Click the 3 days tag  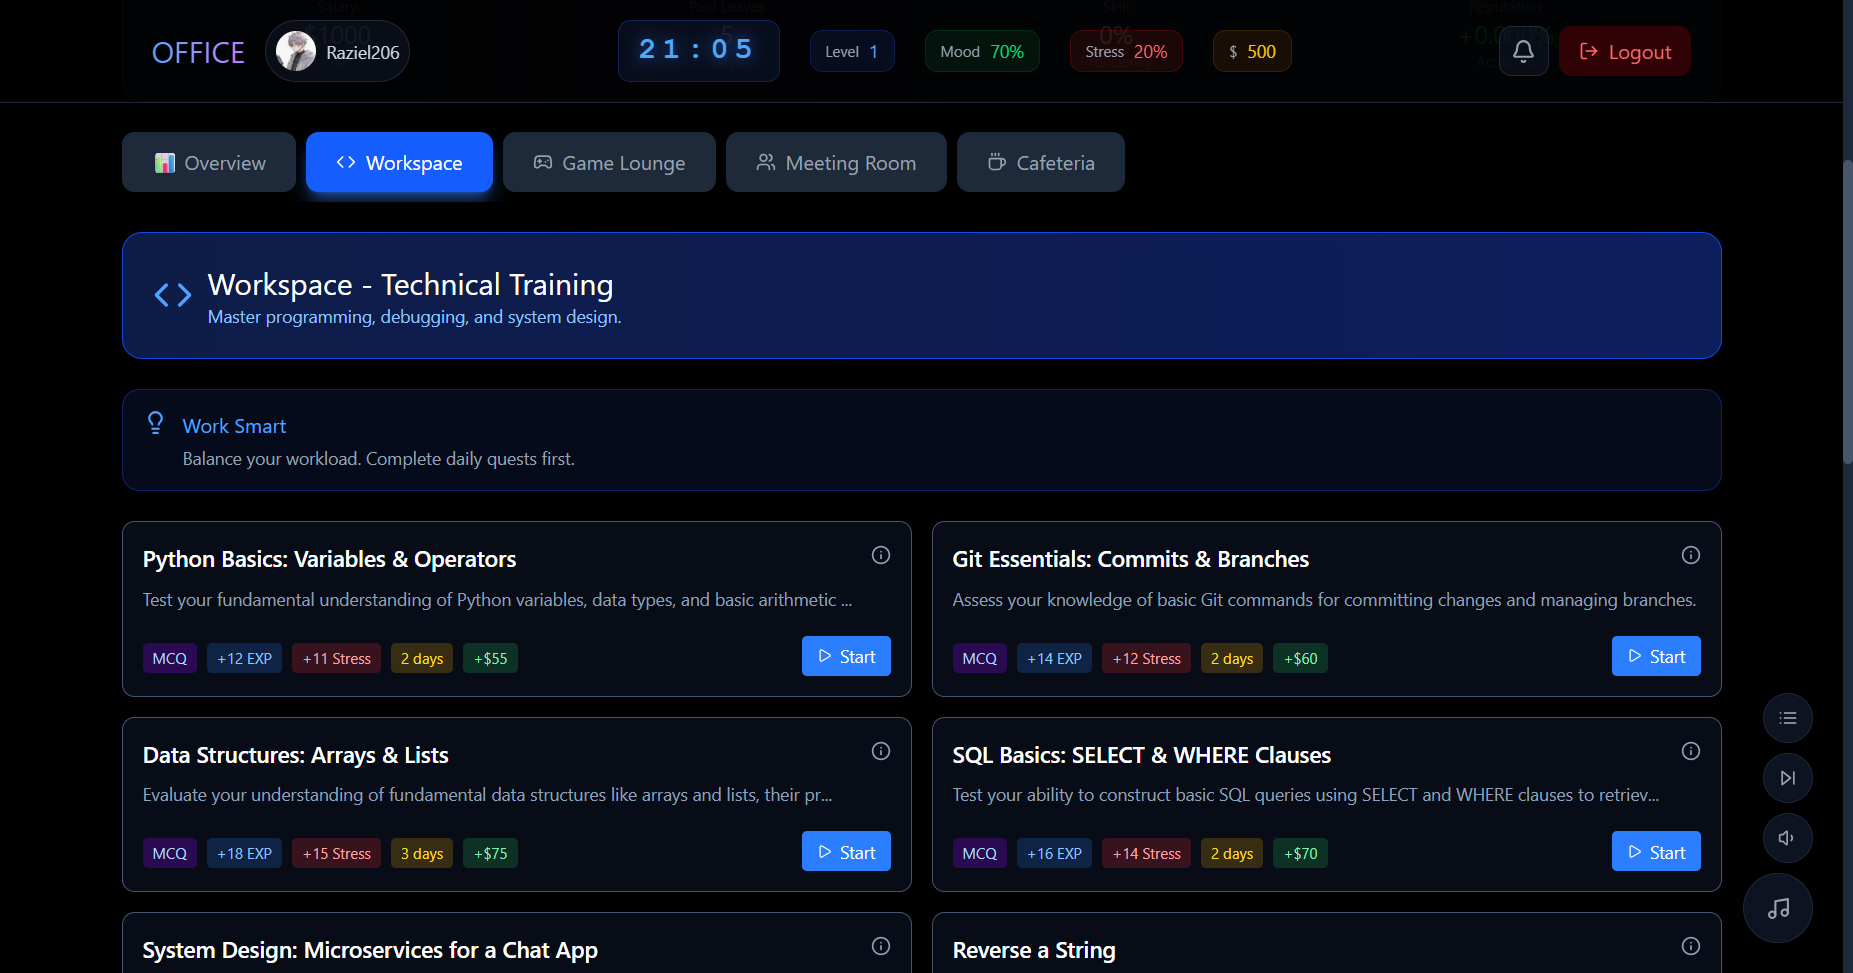422,853
